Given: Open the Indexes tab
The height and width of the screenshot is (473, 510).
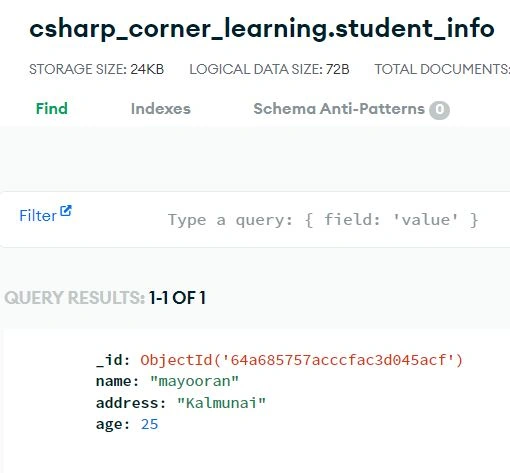Looking at the screenshot, I should (x=161, y=109).
